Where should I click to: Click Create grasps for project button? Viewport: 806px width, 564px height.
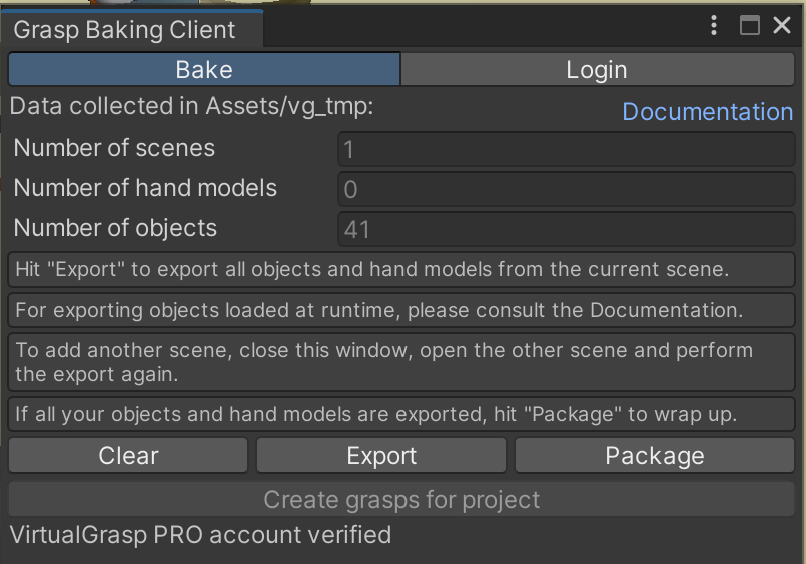click(401, 499)
